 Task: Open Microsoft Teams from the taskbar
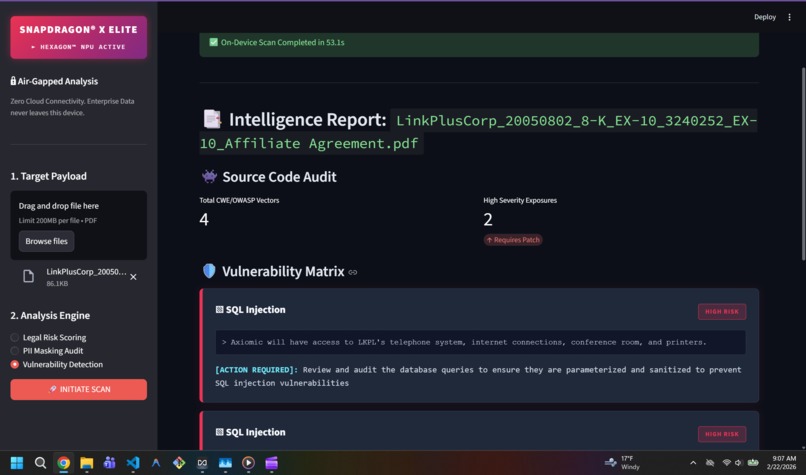109,463
